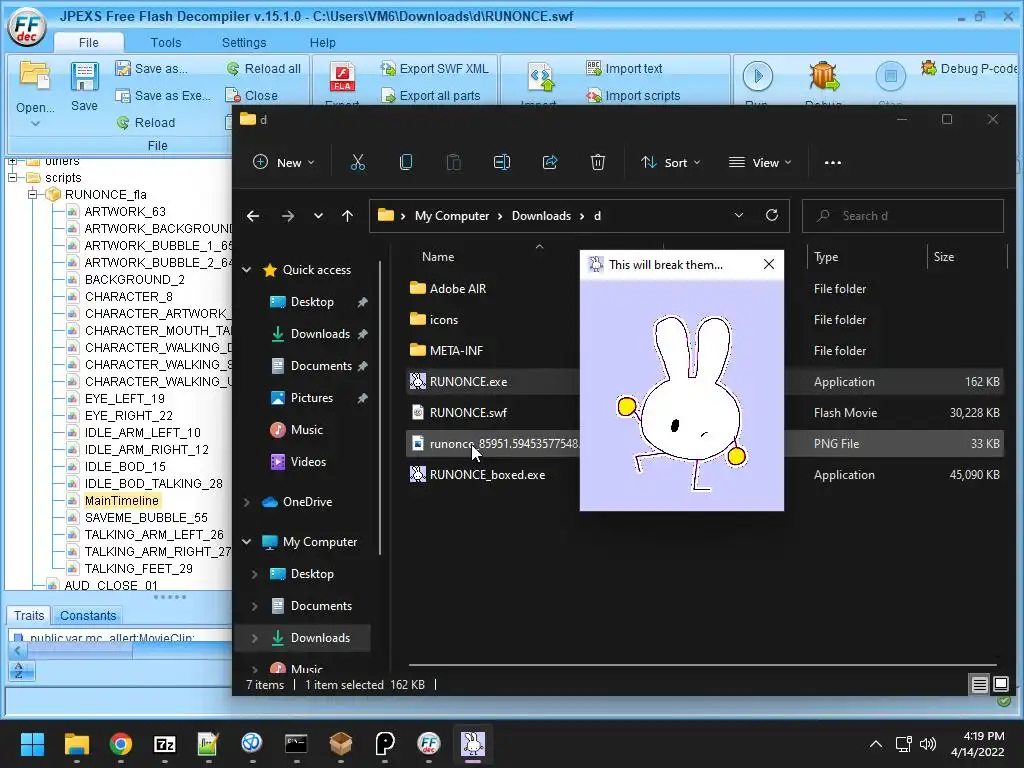Collapse the Quick access section
This screenshot has width=1024, height=768.
click(247, 270)
